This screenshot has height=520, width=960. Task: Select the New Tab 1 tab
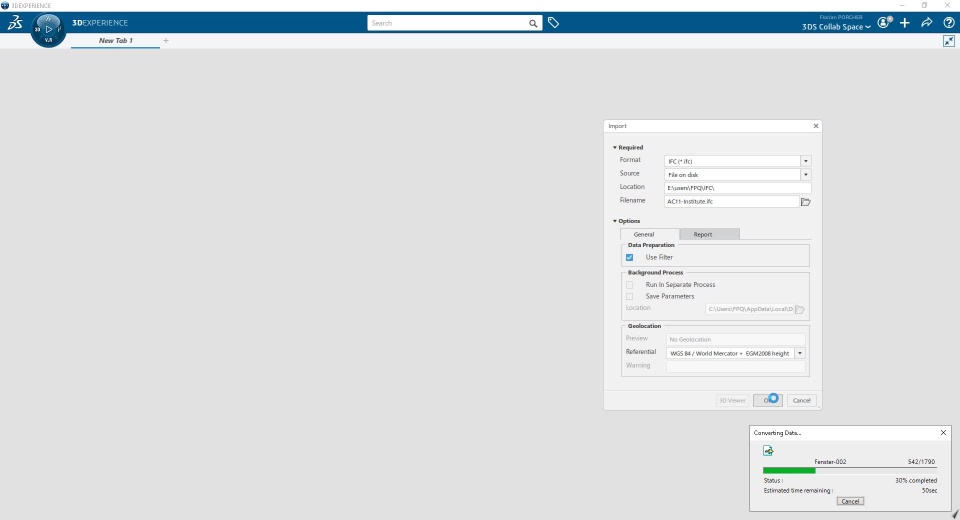116,40
